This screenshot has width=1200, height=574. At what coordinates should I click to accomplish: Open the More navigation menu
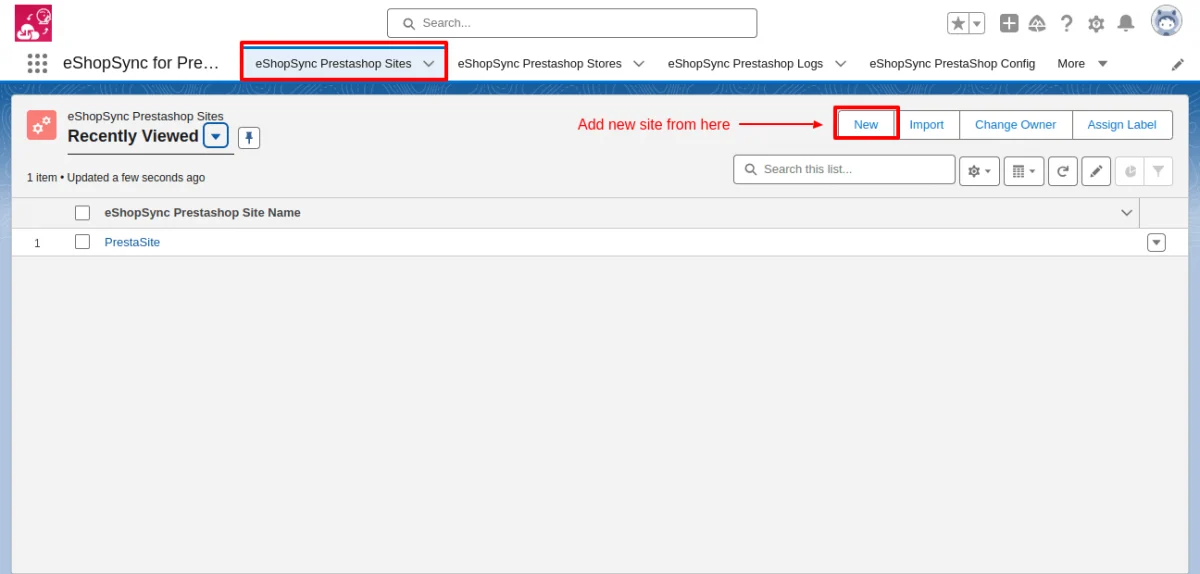pos(1083,63)
